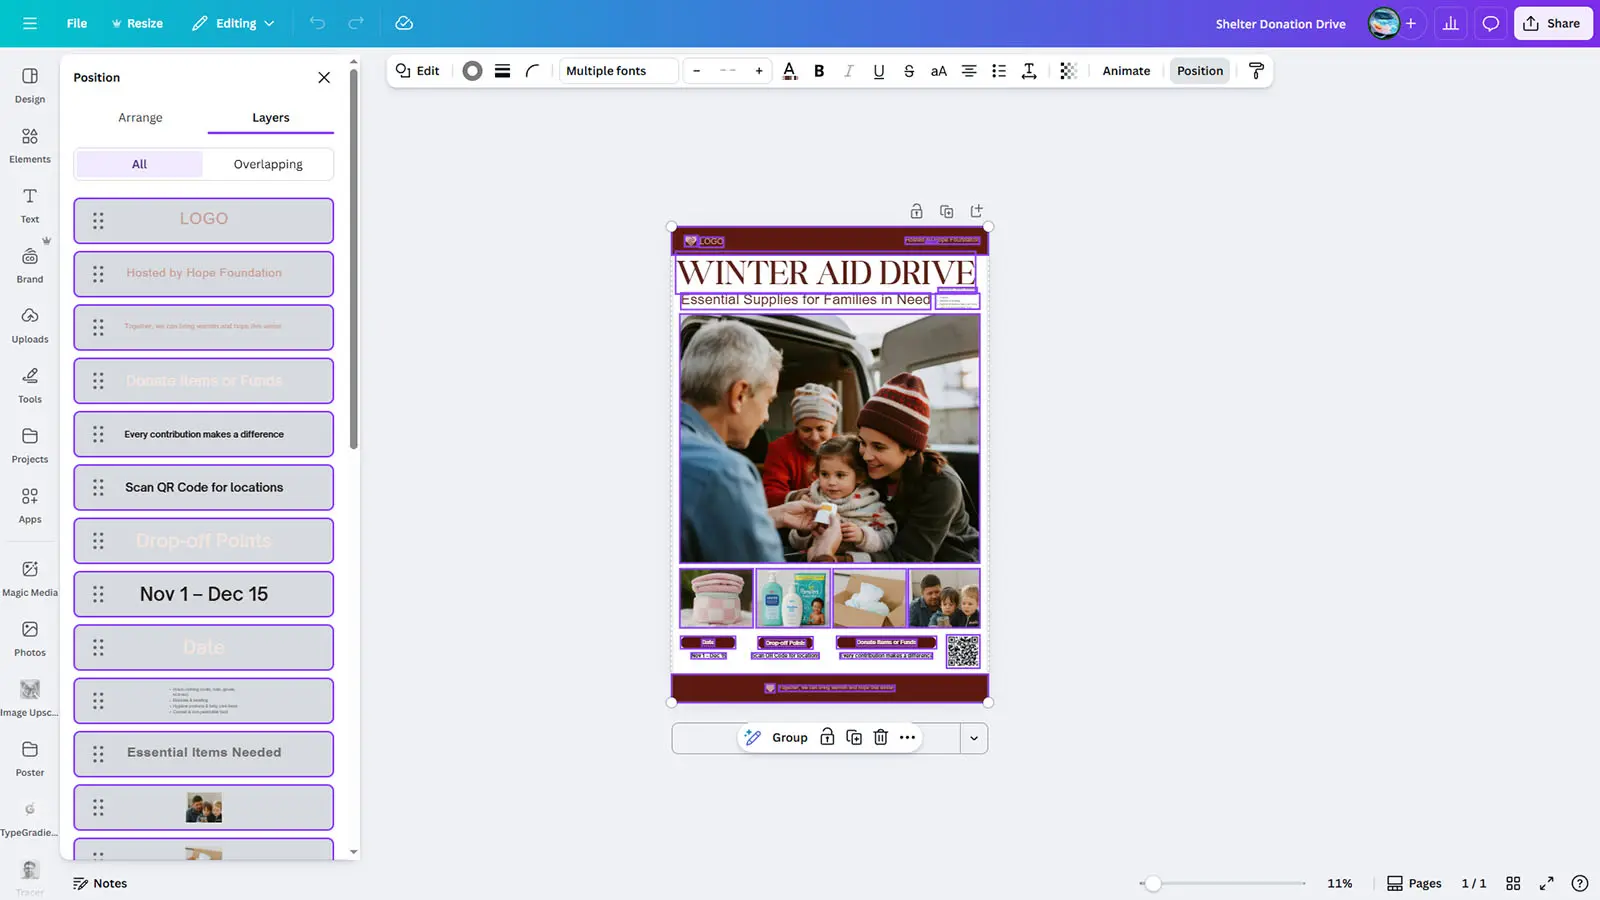Select the Nov 1 – Dec 15 layer
Image resolution: width=1600 pixels, height=900 pixels.
click(204, 594)
